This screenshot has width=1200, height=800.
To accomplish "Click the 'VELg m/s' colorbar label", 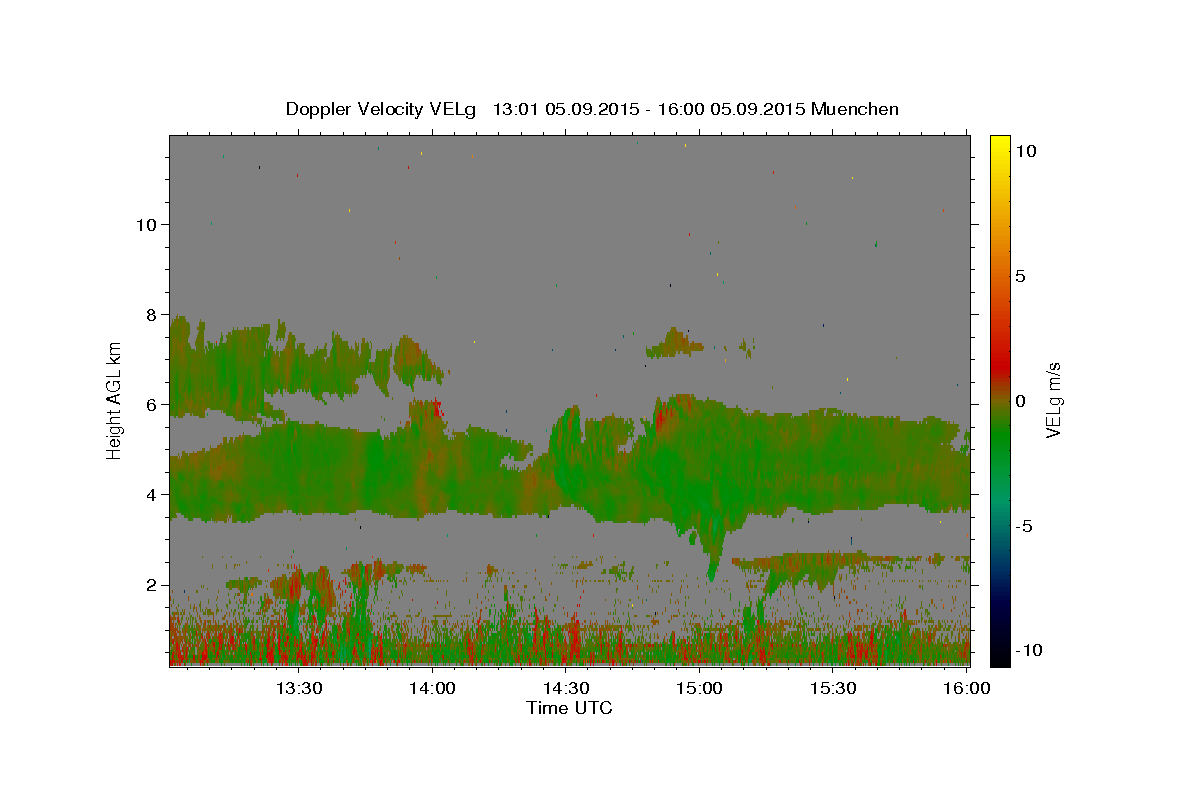I will (1053, 400).
